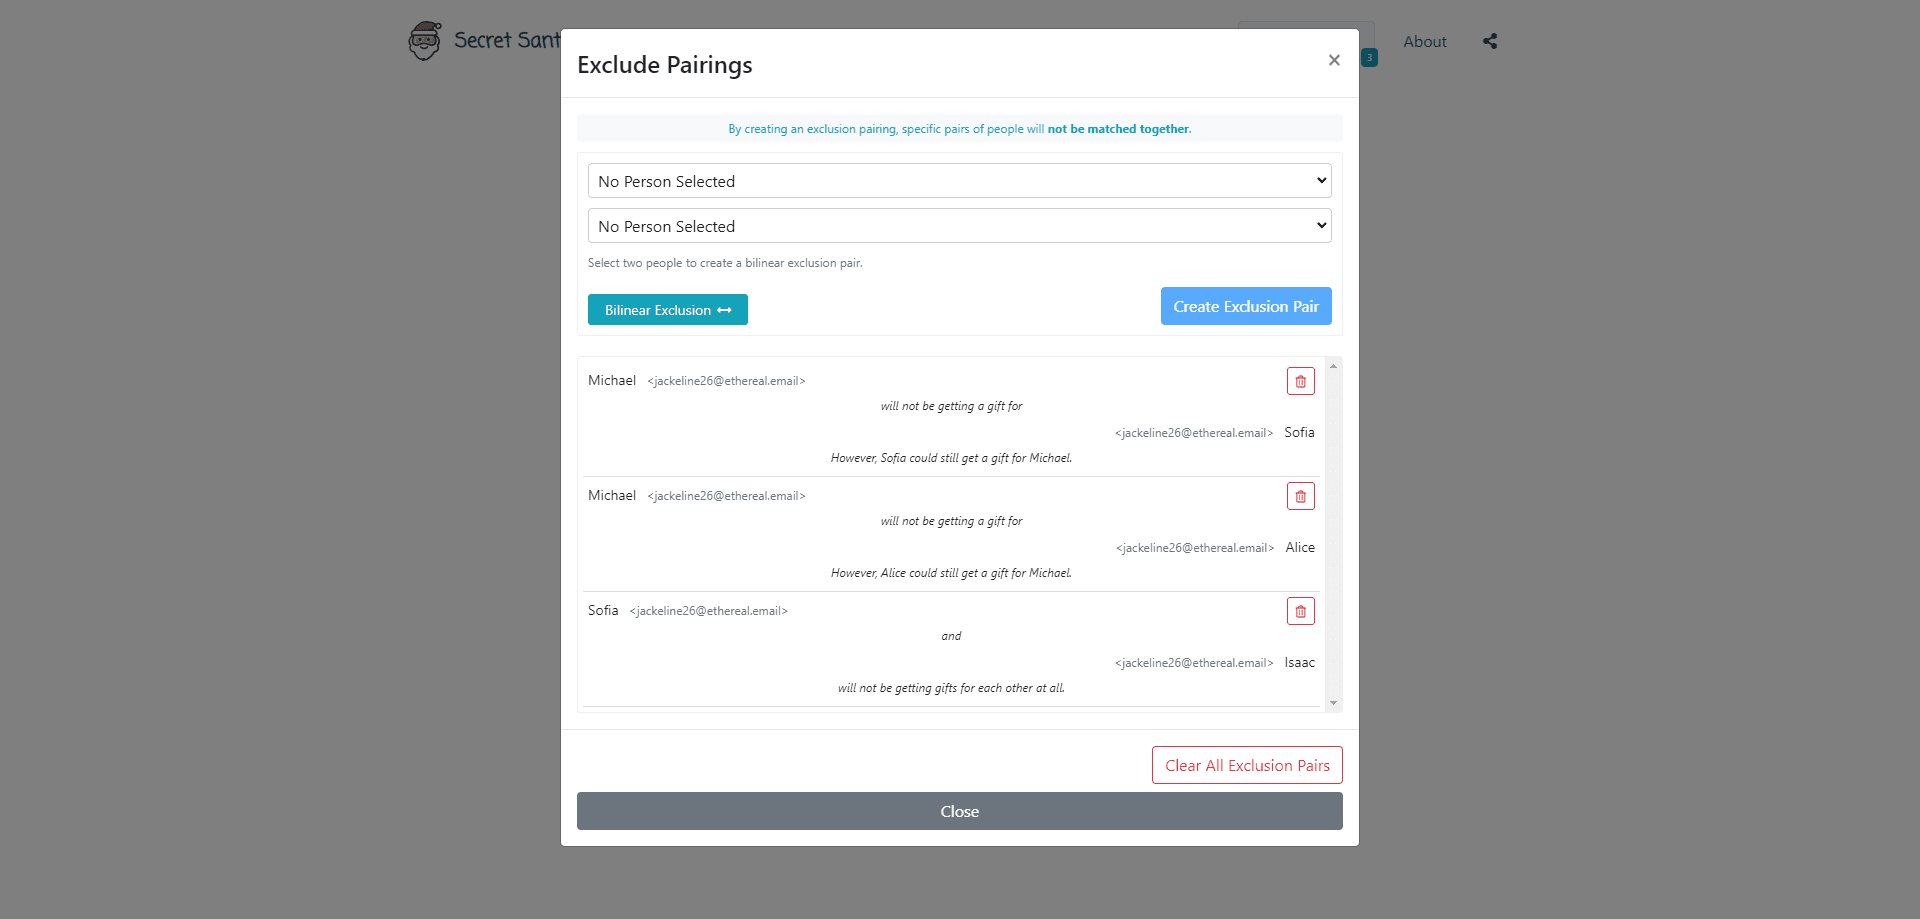The height and width of the screenshot is (919, 1920).
Task: Click the blue exclusion pairing info banner
Action: pos(959,129)
